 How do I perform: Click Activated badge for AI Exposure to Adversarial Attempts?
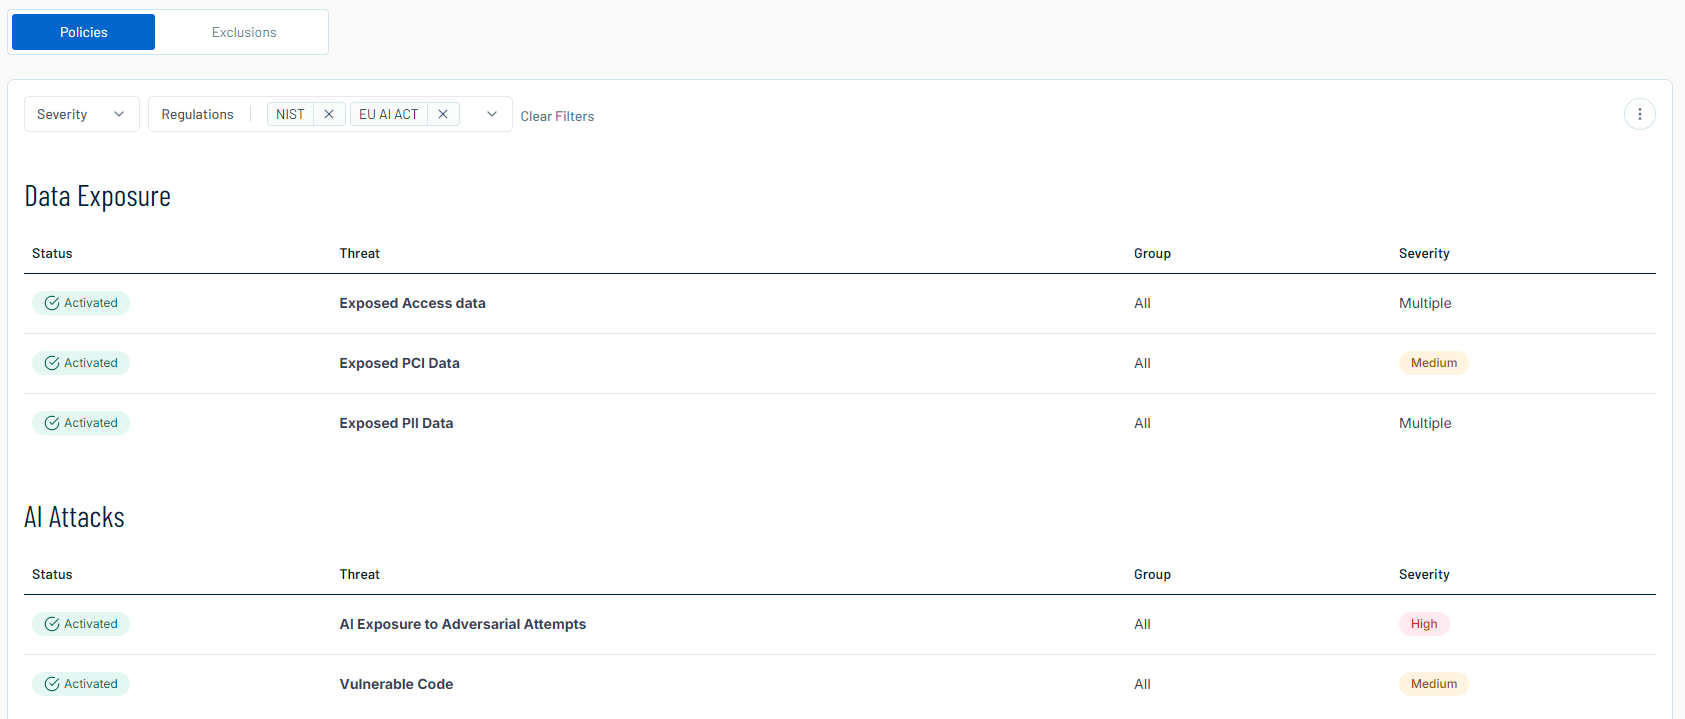point(81,624)
